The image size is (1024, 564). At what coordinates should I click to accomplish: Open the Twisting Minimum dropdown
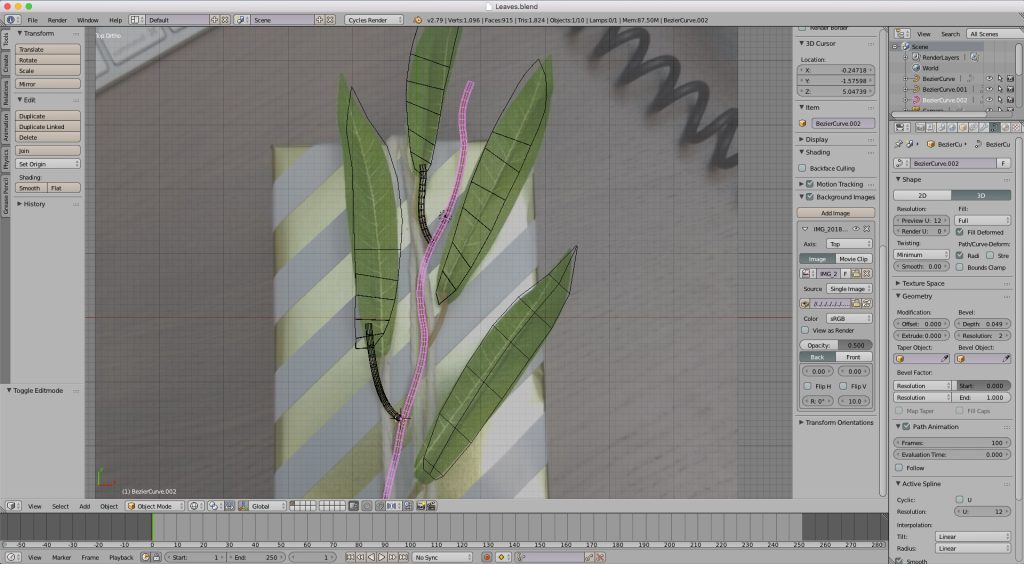[x=921, y=255]
